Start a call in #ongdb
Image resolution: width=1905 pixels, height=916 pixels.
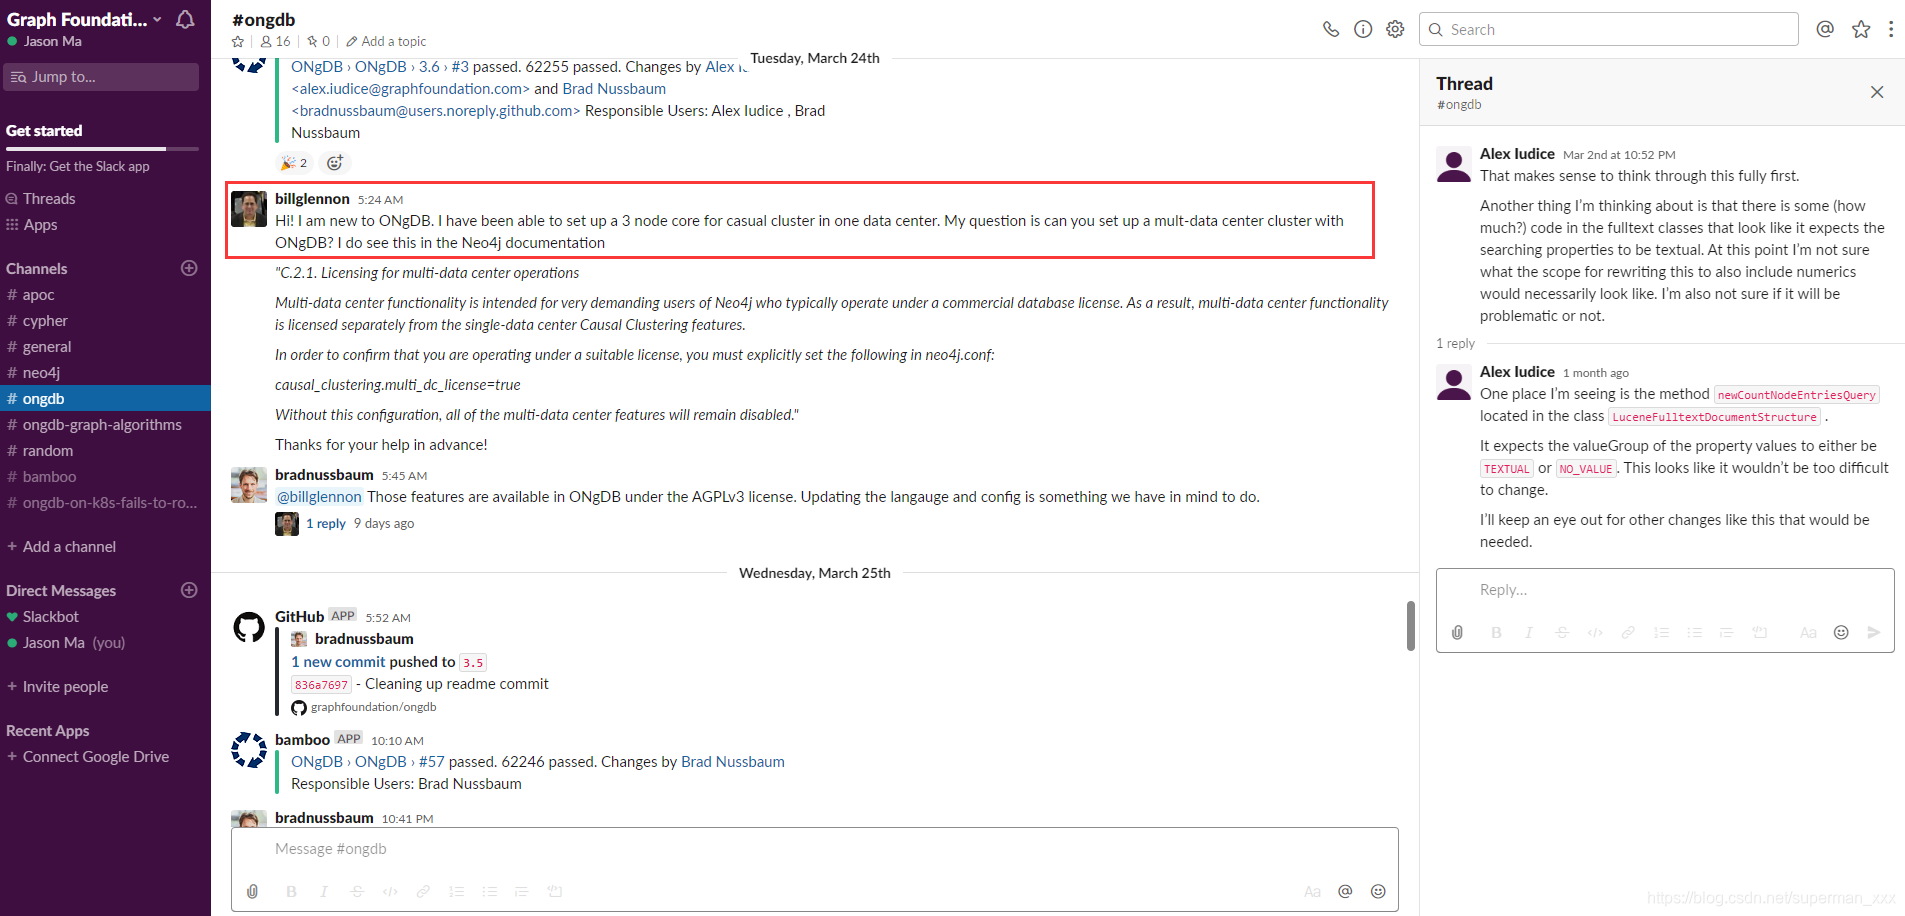coord(1331,29)
